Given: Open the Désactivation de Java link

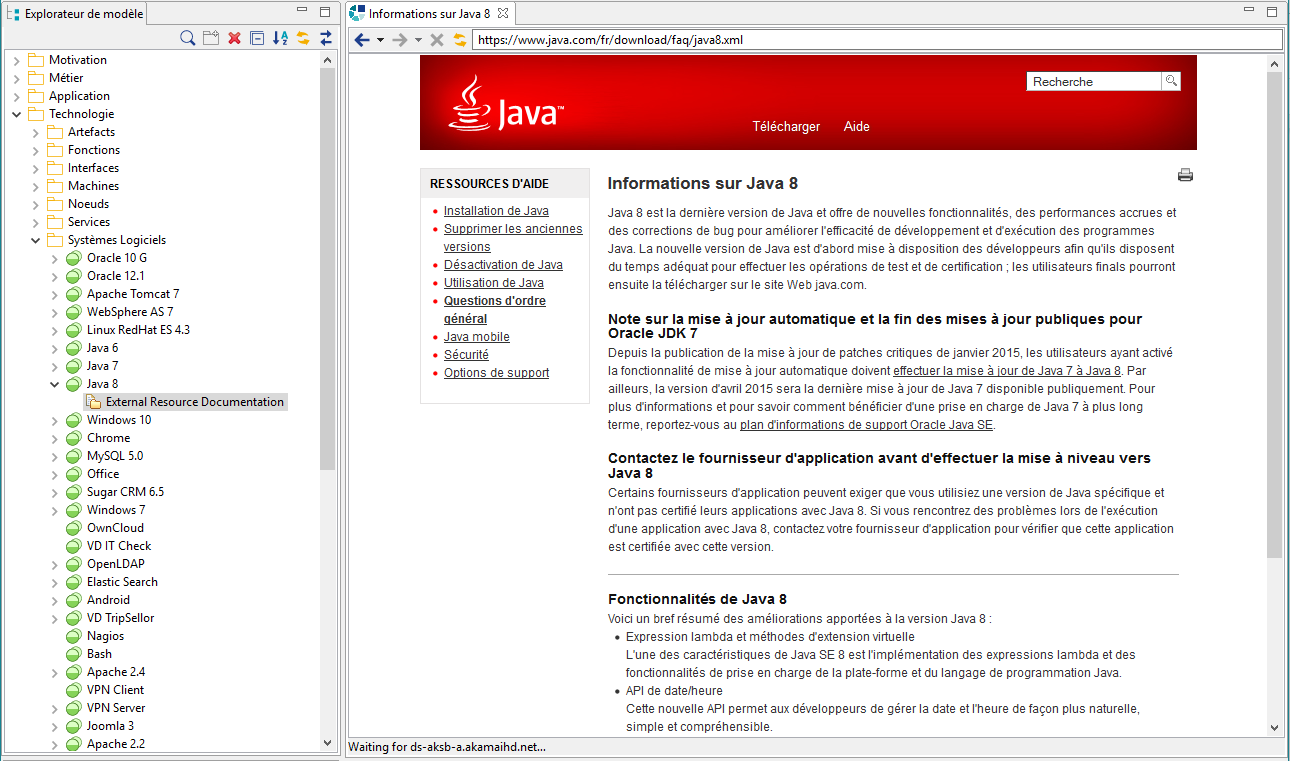Looking at the screenshot, I should click(x=503, y=265).
